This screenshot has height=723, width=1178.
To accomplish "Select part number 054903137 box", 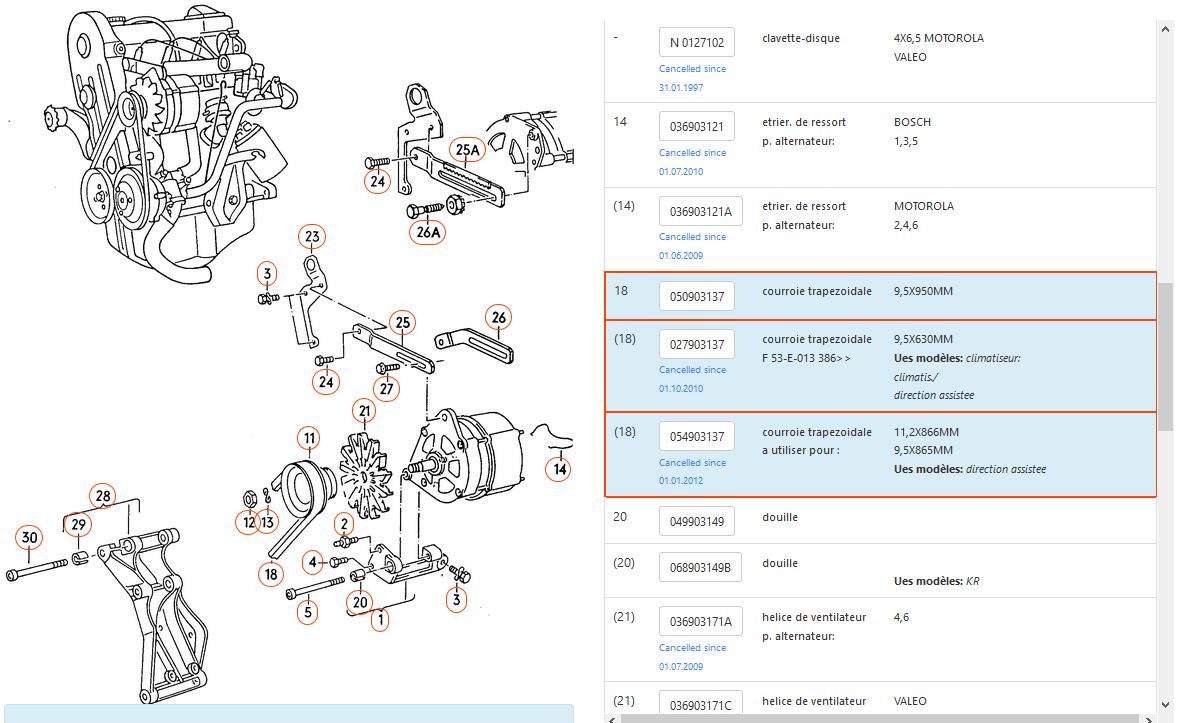I will [697, 437].
